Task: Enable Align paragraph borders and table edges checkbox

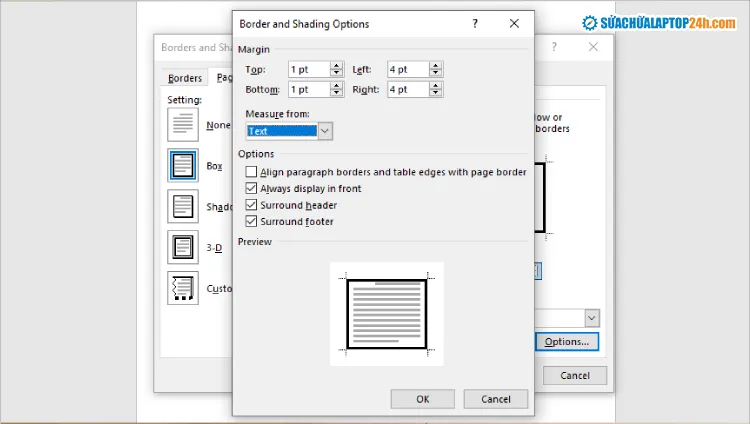Action: pos(251,172)
